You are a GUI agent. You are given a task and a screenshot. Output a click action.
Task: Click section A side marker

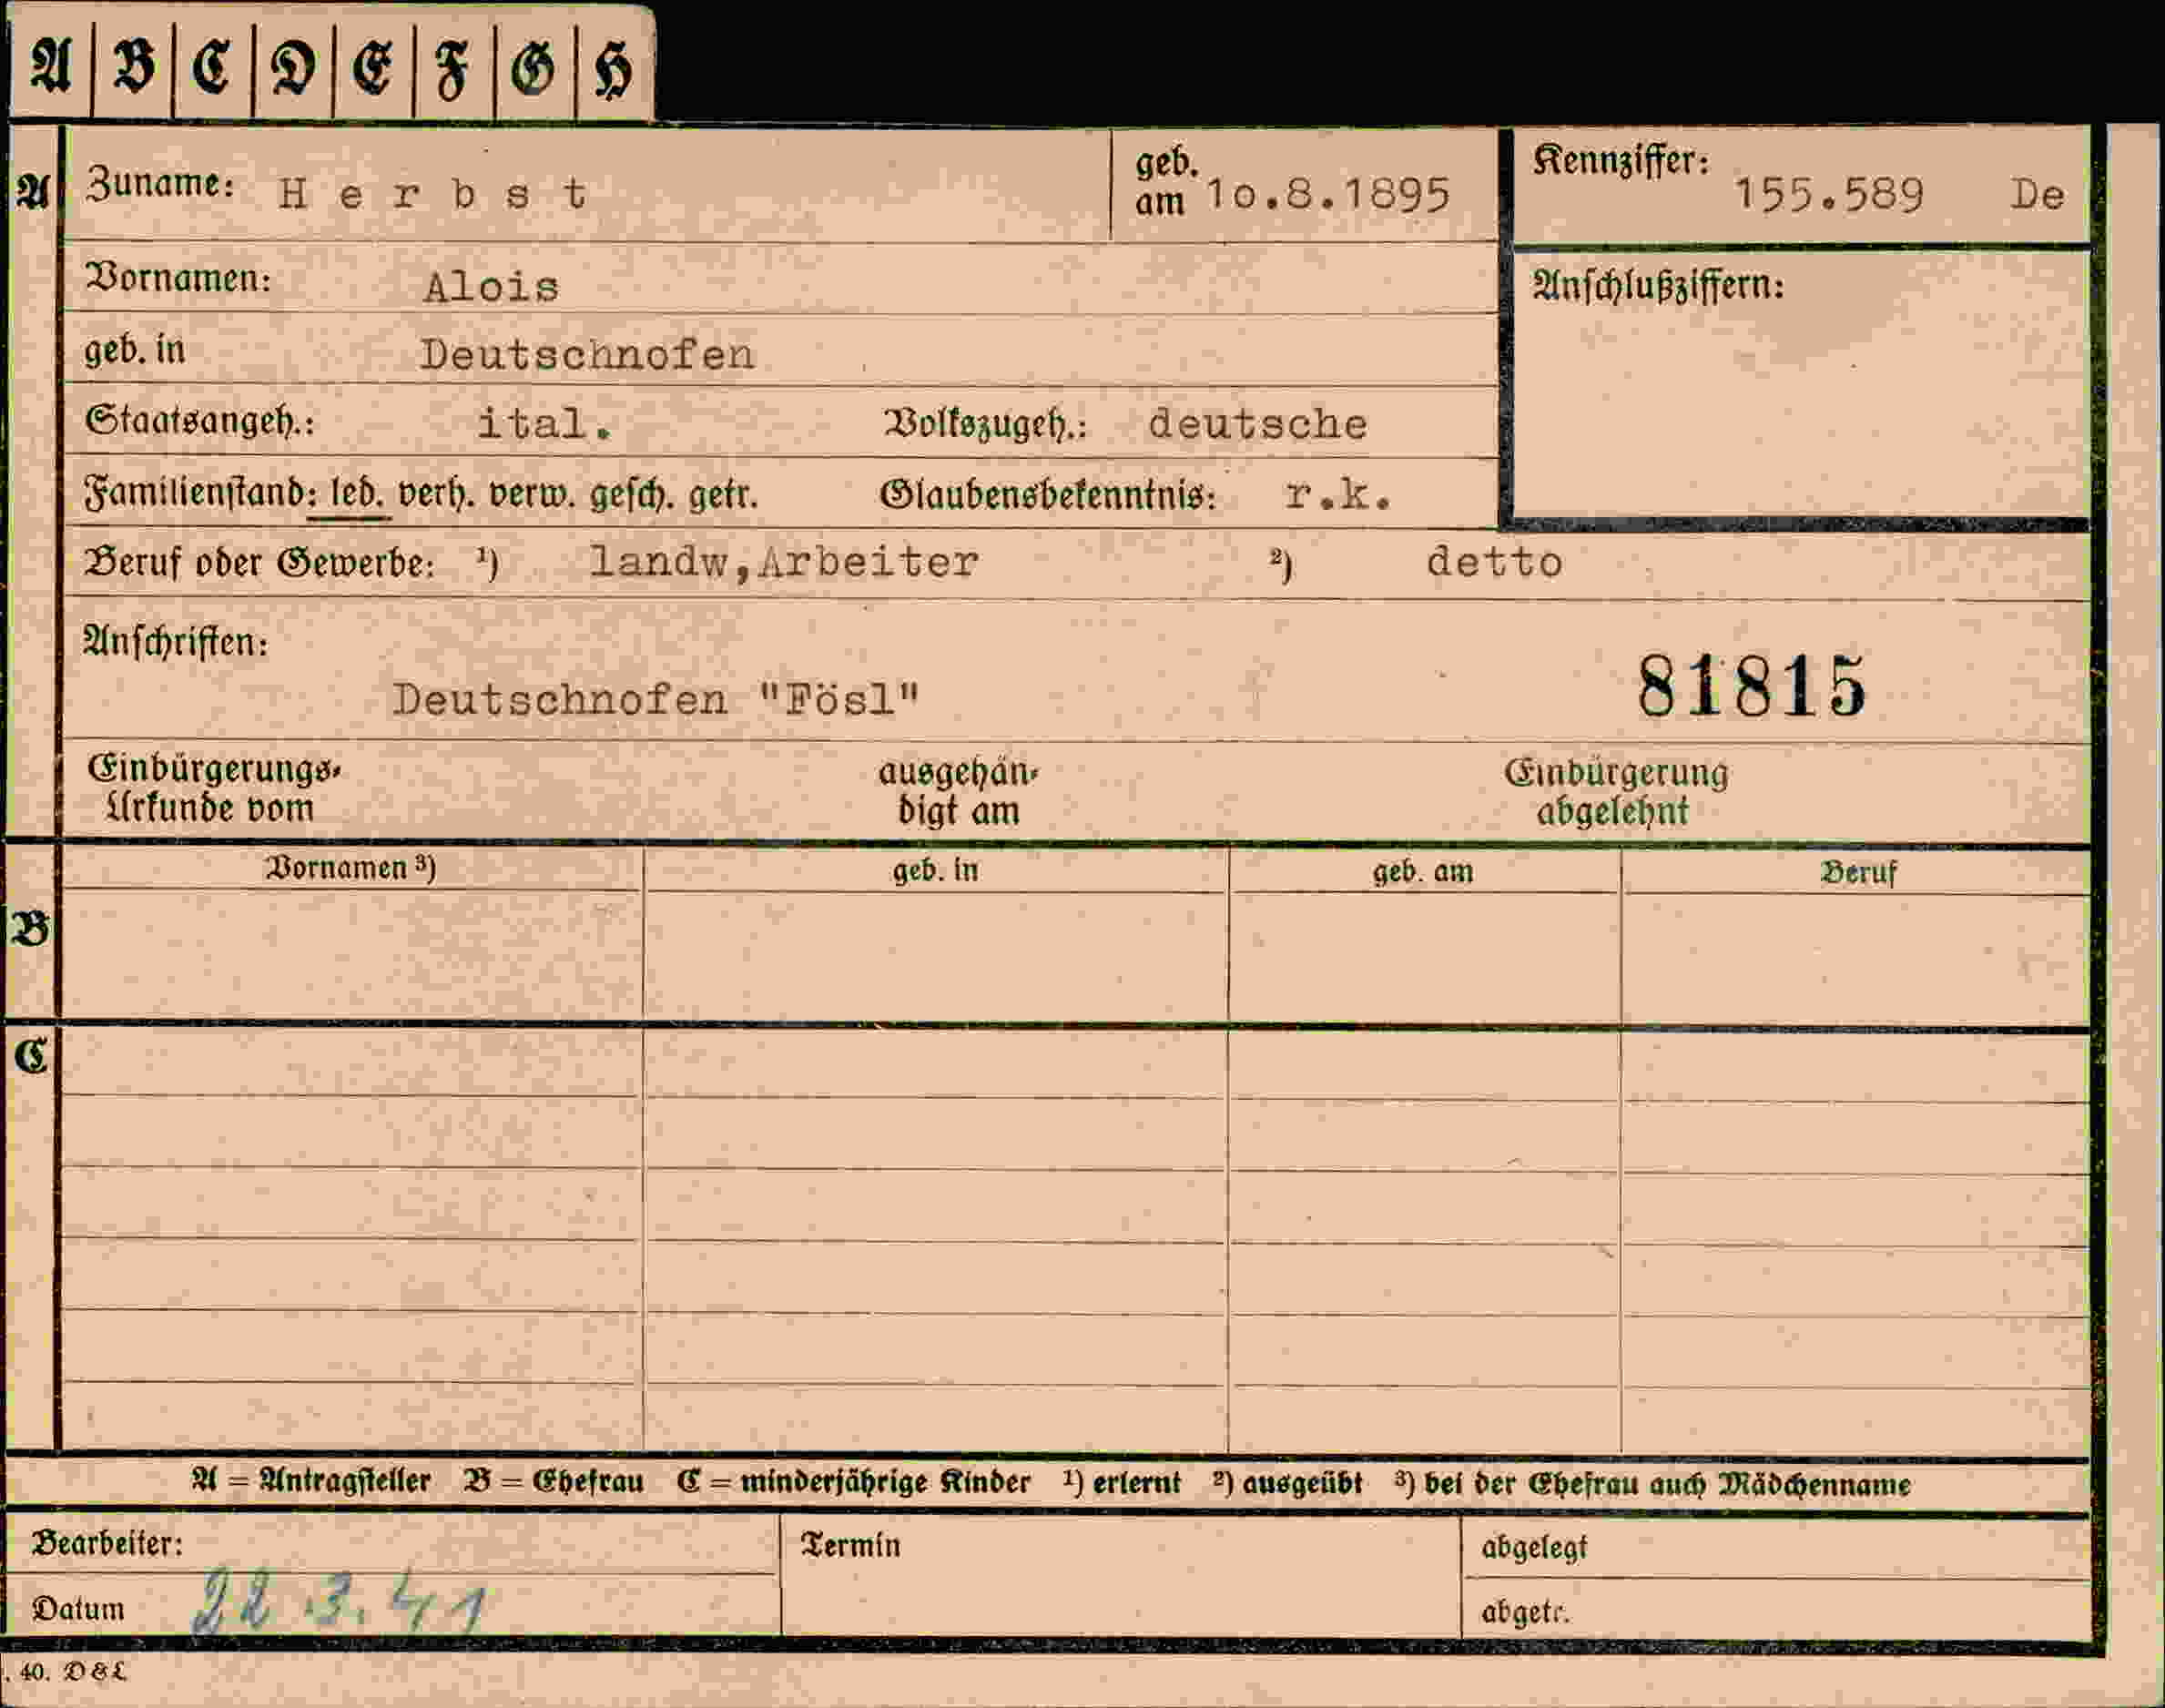(x=33, y=192)
